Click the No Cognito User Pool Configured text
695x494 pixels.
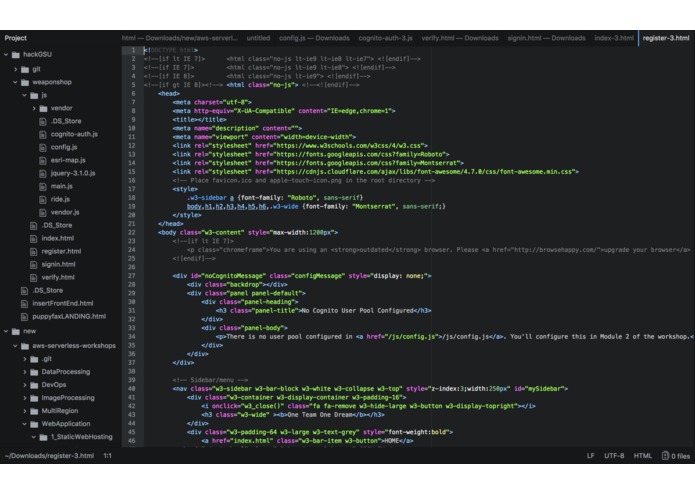[x=357, y=311]
